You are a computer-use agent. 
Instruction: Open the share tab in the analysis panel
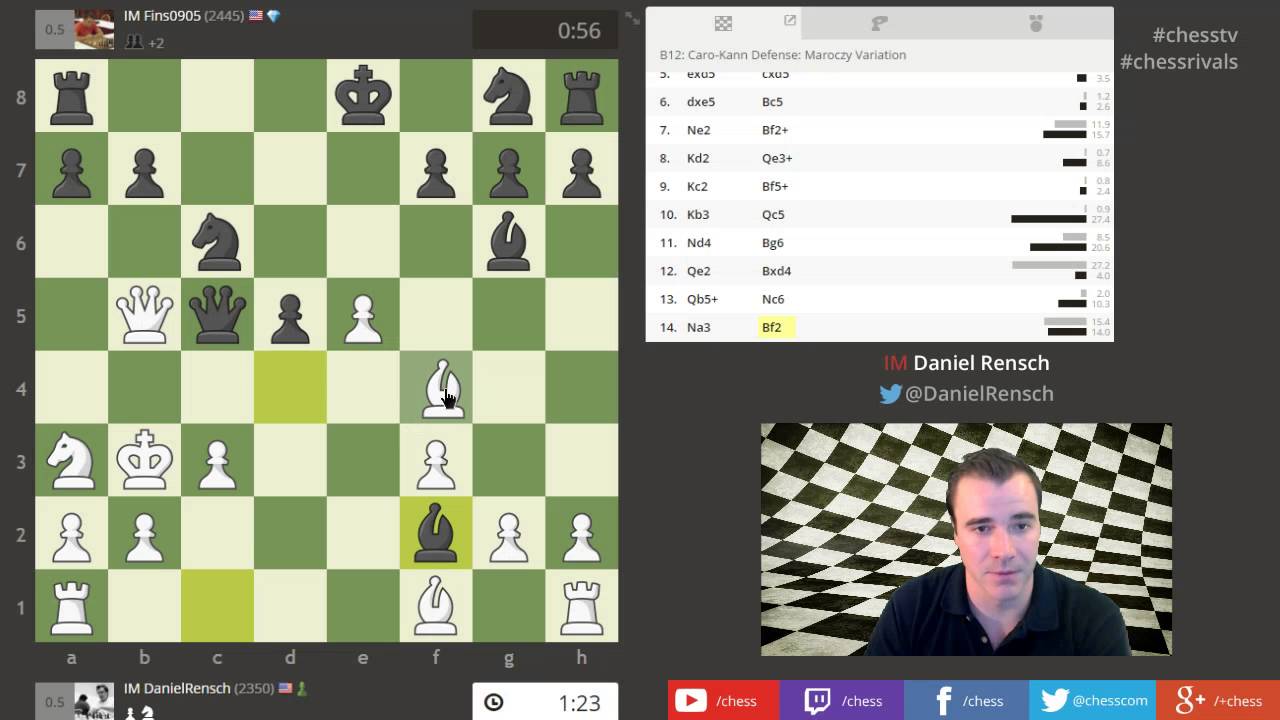790,20
